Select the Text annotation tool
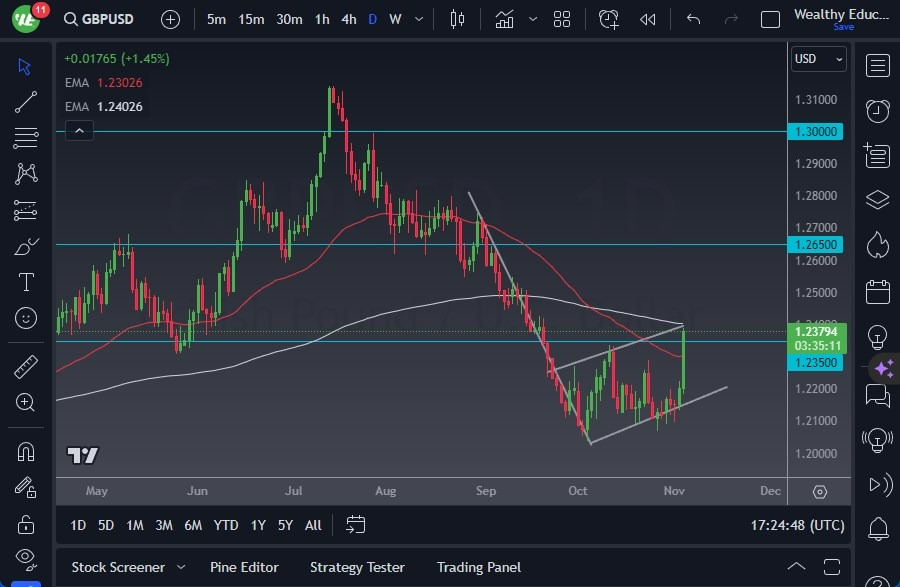Image resolution: width=900 pixels, height=587 pixels. [x=25, y=282]
